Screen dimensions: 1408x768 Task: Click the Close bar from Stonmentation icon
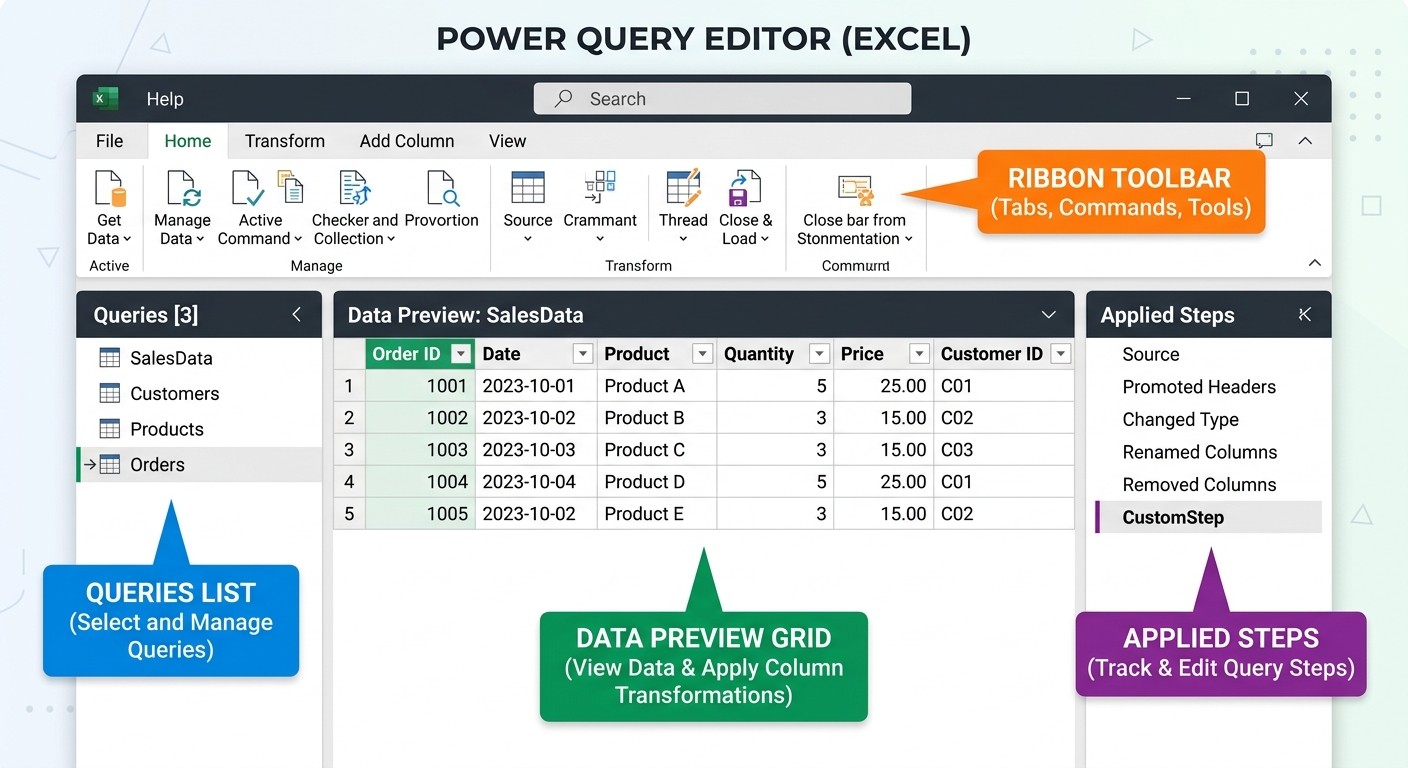(856, 190)
